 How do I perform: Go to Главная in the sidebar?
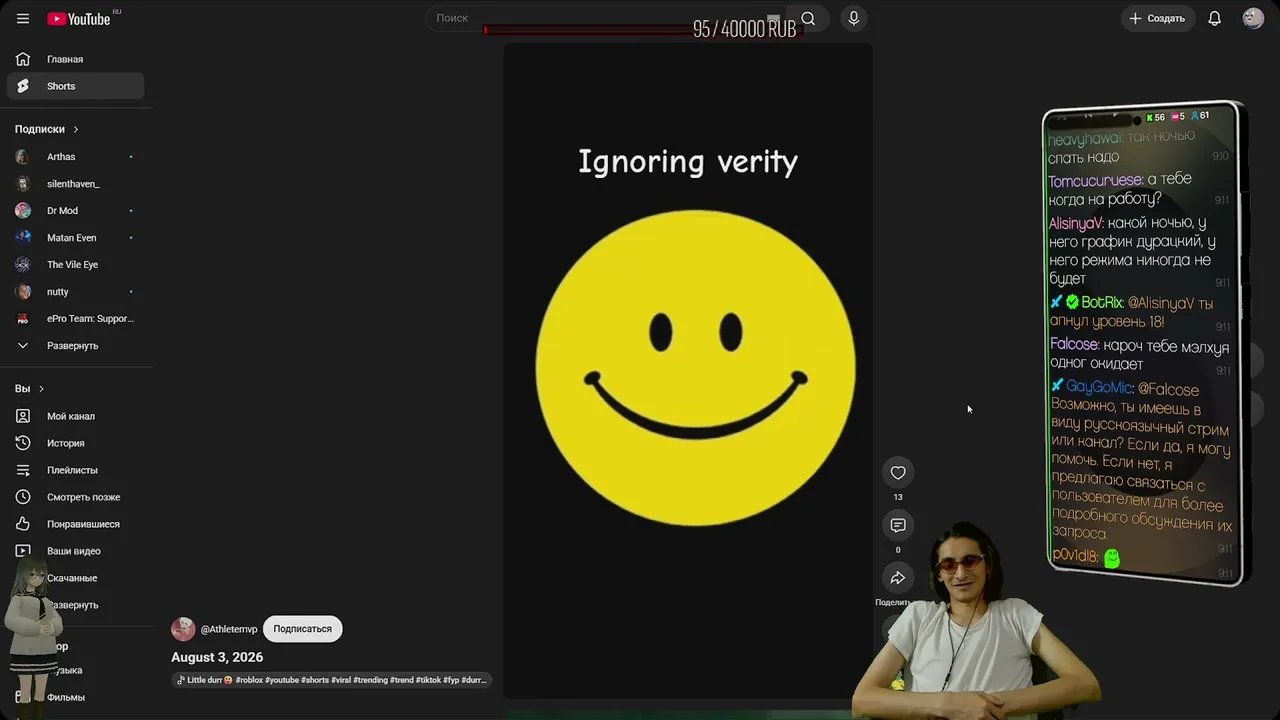75,59
